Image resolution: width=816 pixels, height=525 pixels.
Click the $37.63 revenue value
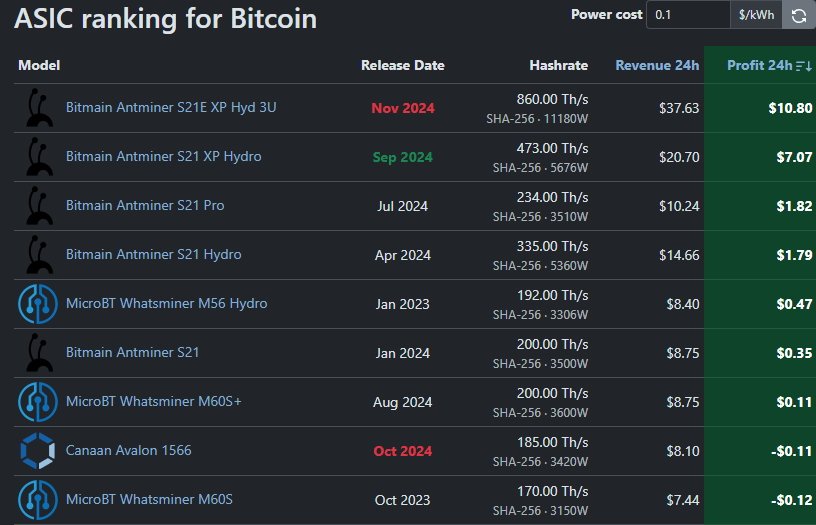(679, 108)
